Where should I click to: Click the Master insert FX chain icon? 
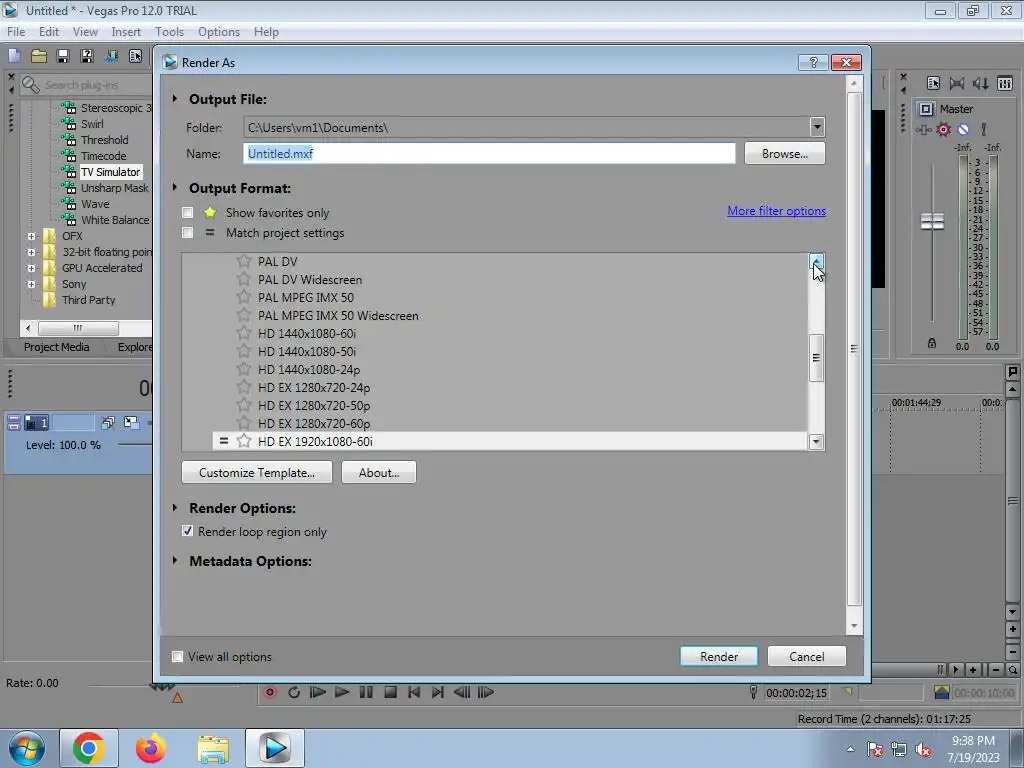[923, 130]
